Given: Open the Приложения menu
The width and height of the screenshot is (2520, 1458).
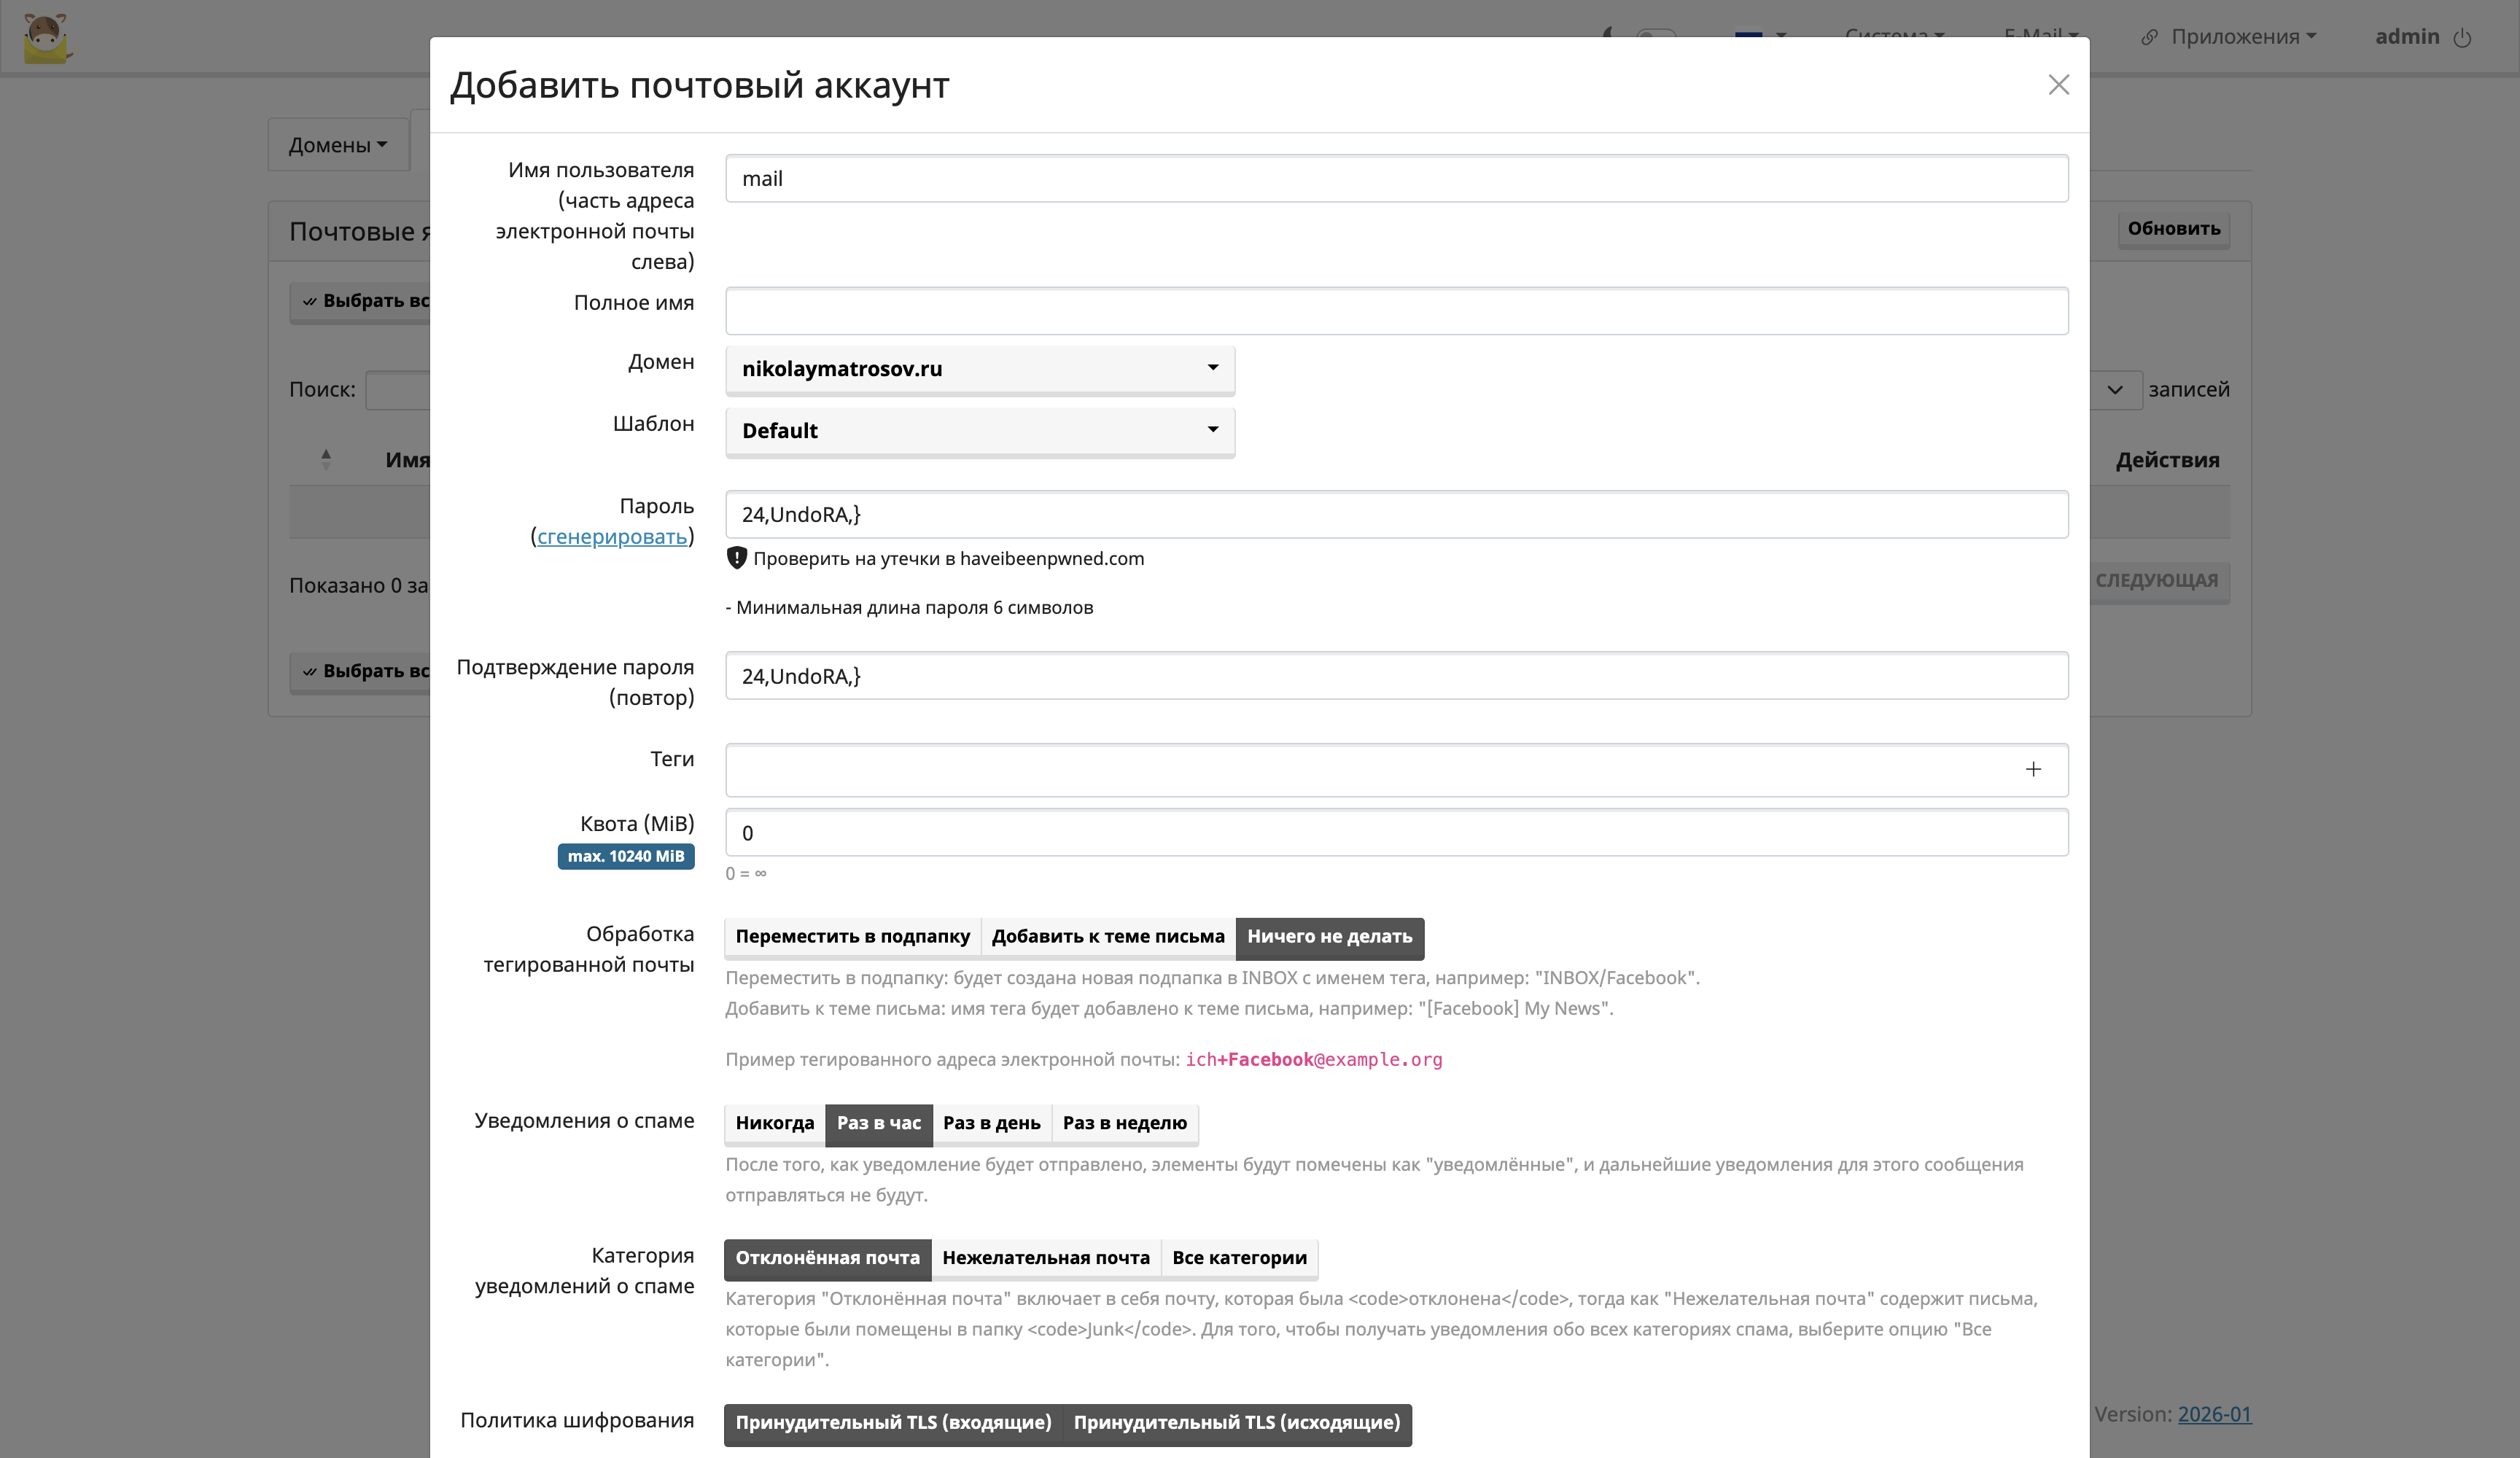Looking at the screenshot, I should [x=2241, y=37].
